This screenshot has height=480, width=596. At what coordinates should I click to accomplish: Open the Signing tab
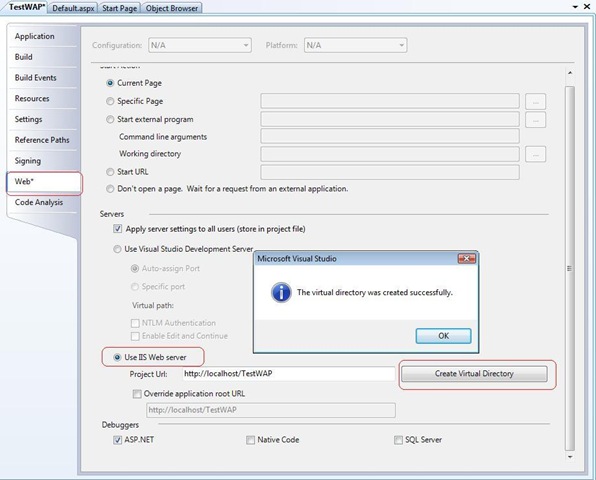pyautogui.click(x=43, y=161)
